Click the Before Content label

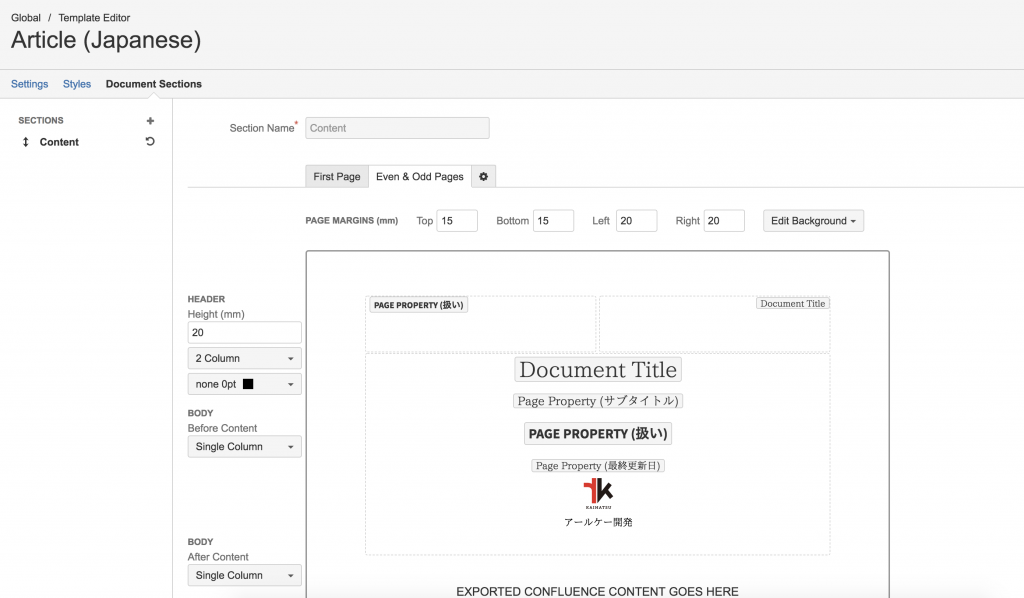(x=223, y=428)
